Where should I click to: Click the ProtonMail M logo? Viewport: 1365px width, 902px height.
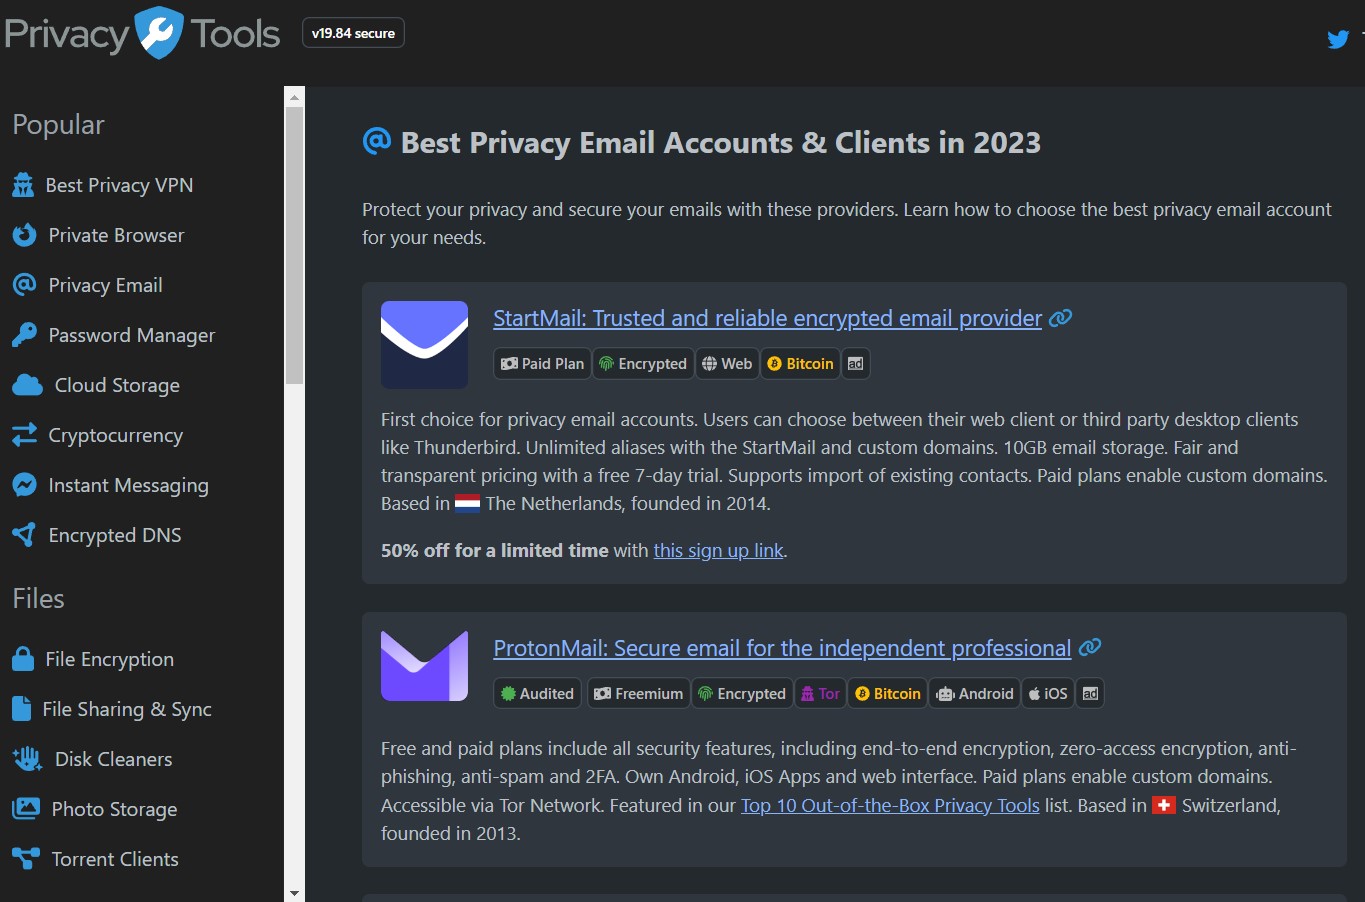[424, 666]
